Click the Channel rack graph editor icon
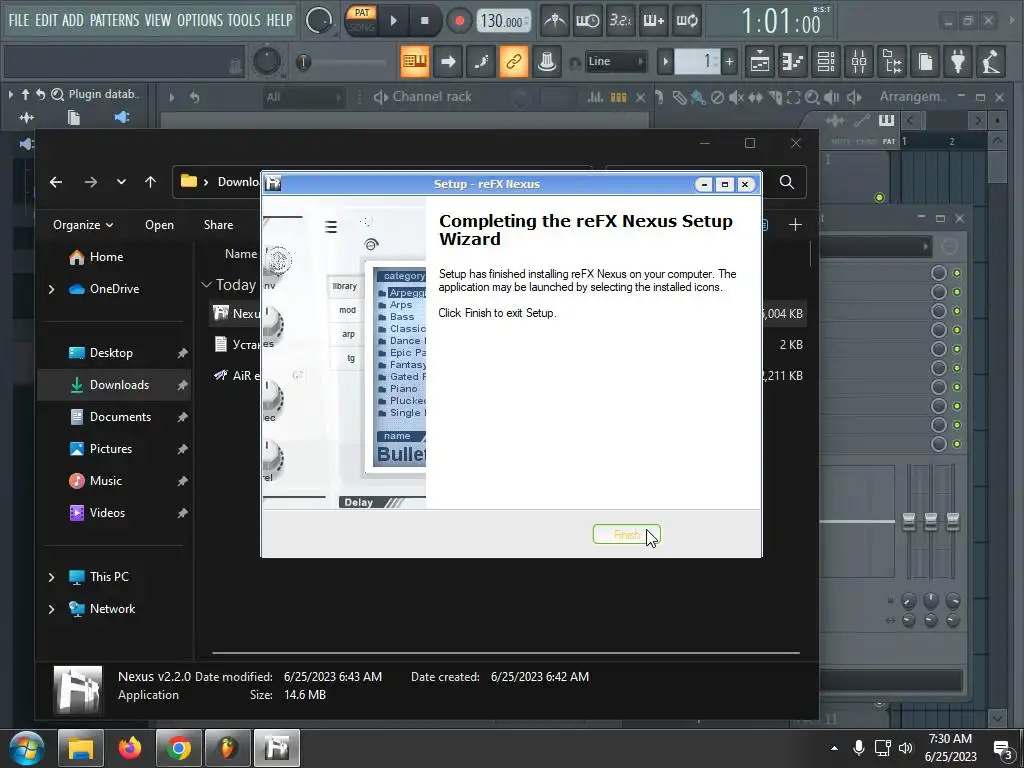 pyautogui.click(x=595, y=97)
